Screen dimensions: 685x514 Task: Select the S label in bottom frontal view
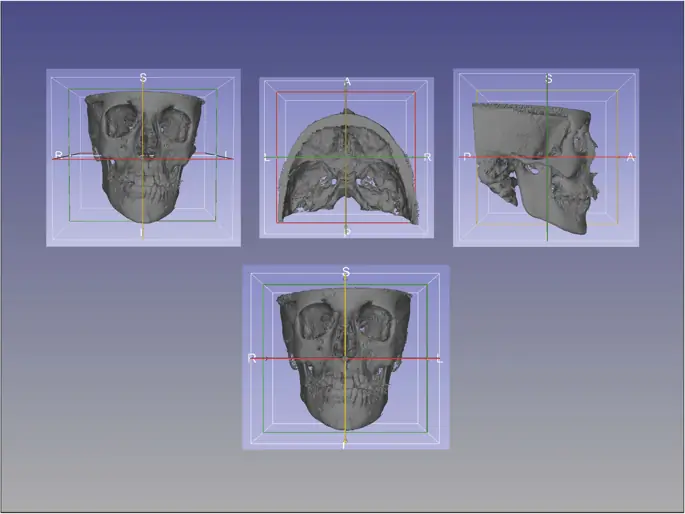[345, 272]
